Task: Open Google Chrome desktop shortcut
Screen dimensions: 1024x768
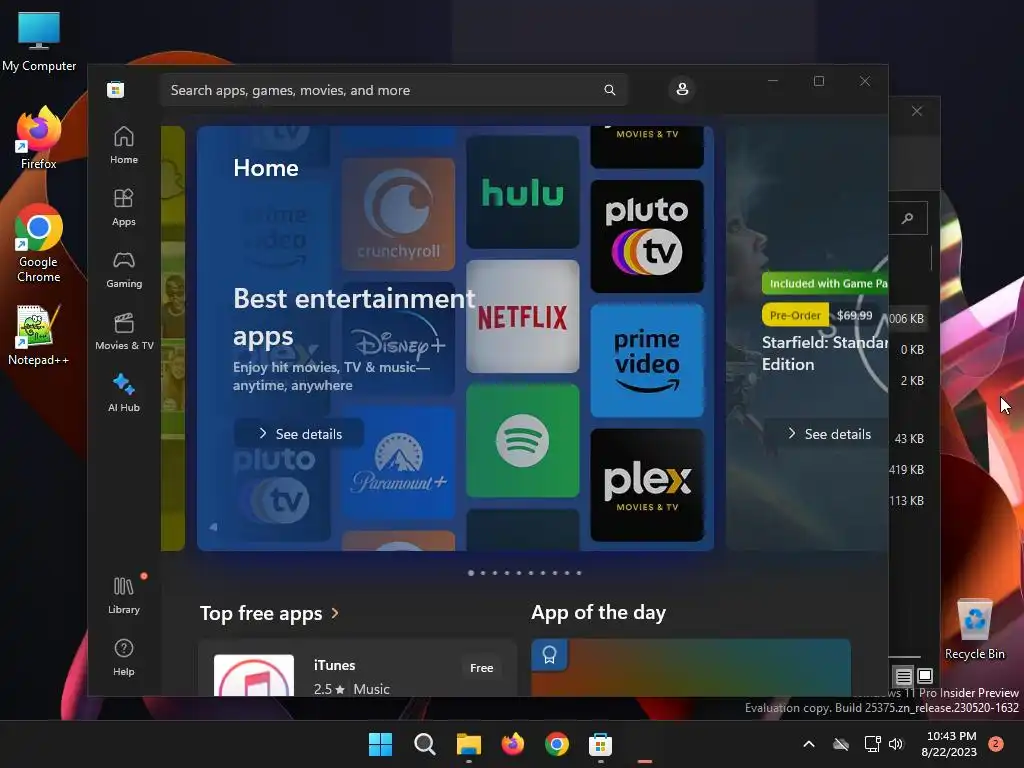Action: 39,243
